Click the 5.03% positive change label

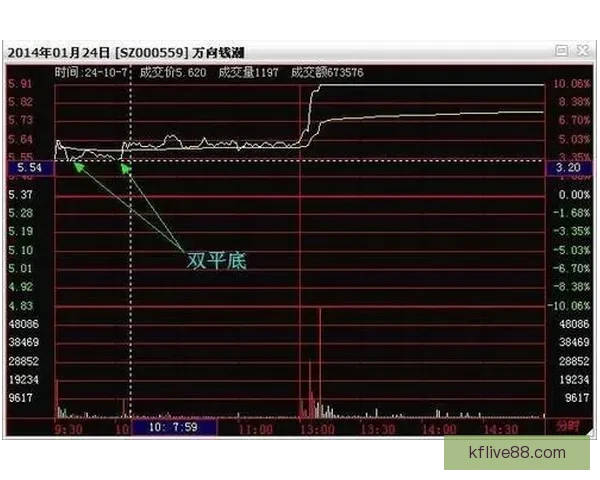[574, 139]
